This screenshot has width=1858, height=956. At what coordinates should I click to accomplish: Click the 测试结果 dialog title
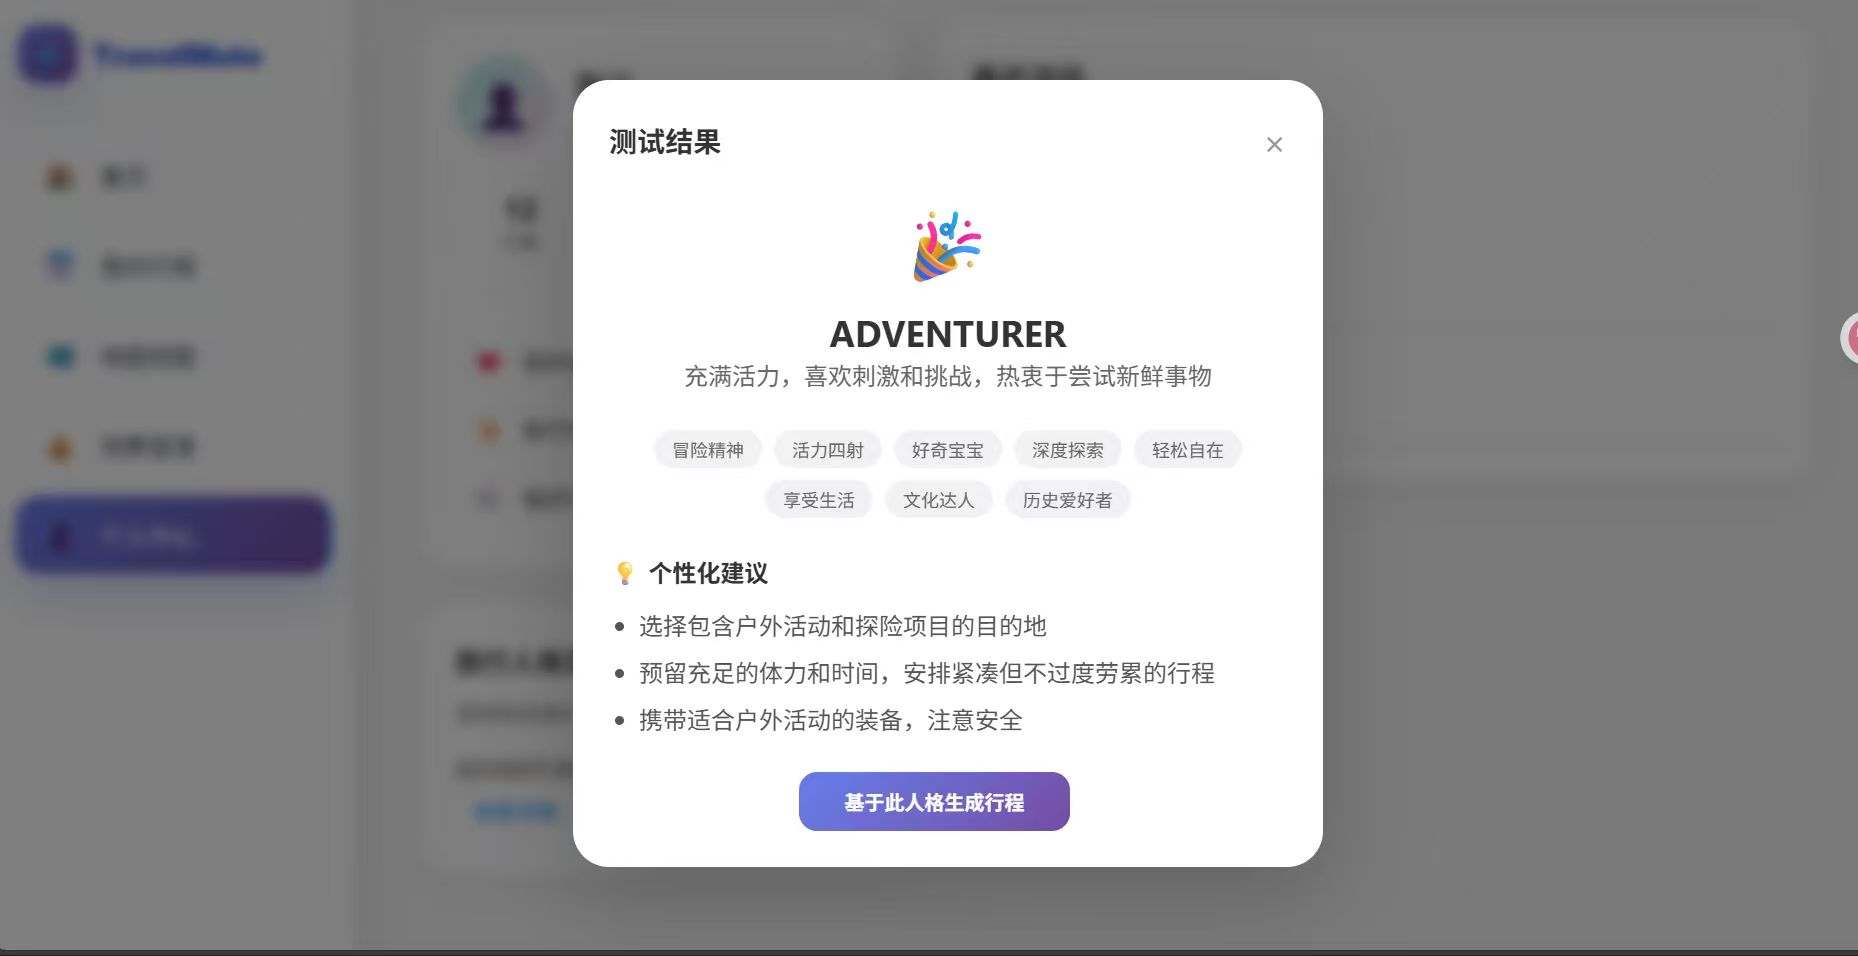coord(665,142)
